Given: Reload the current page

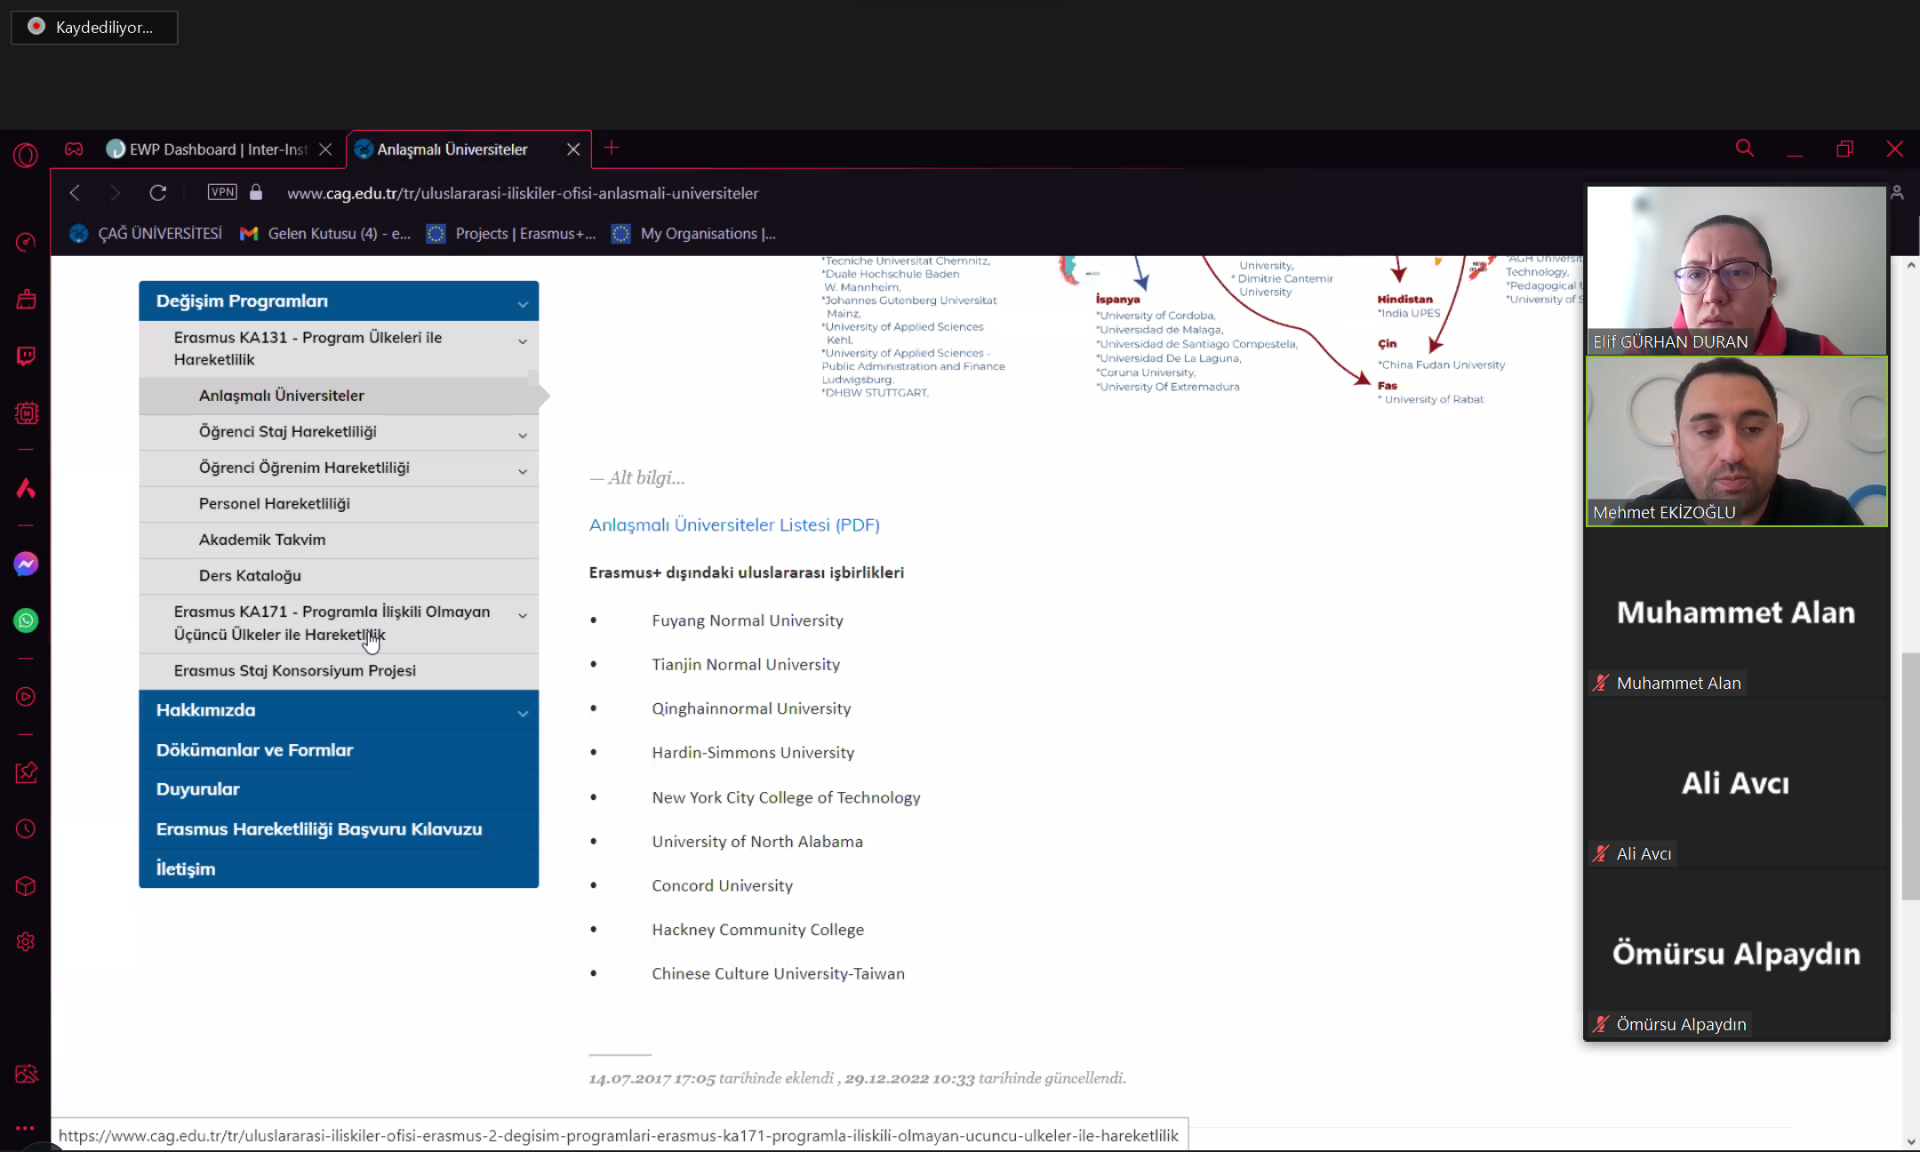Looking at the screenshot, I should [158, 193].
